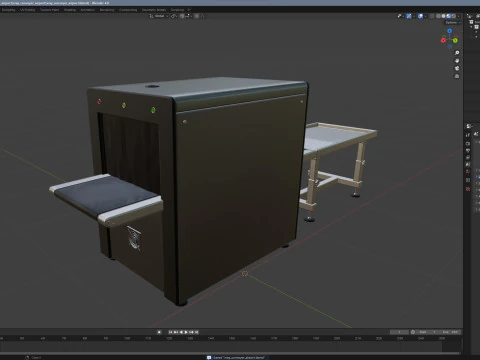
Task: Switch to the UV Editing workspace tab
Action: pyautogui.click(x=27, y=10)
